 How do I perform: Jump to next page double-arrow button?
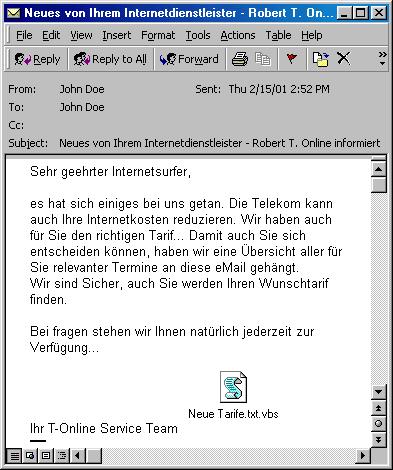(x=378, y=439)
